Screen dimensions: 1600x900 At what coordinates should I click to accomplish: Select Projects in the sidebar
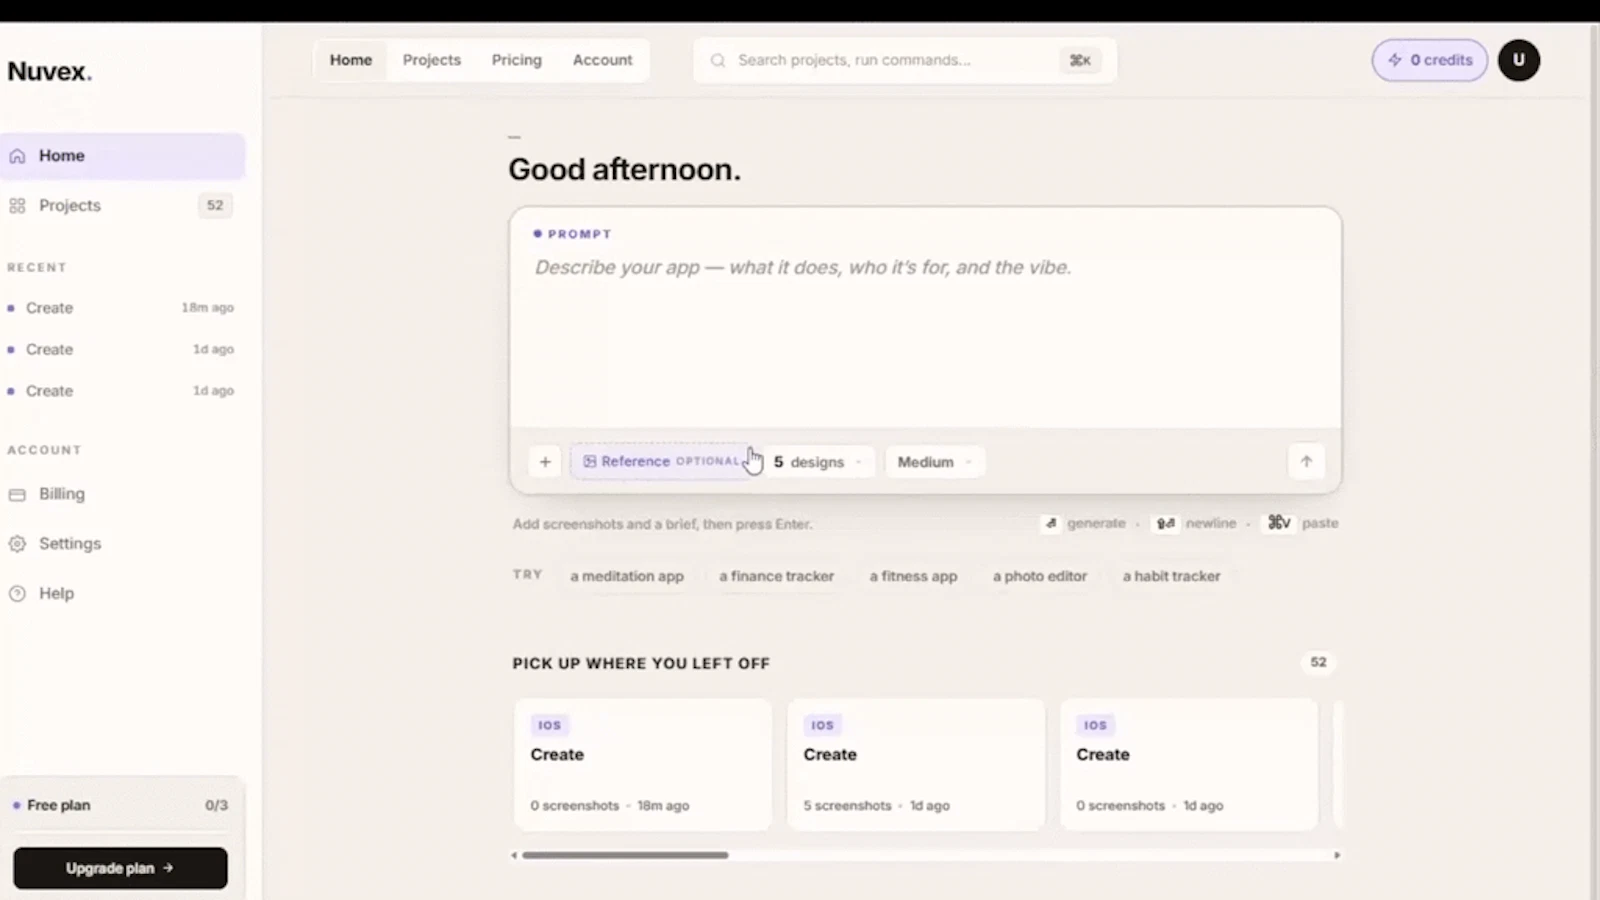pos(122,205)
